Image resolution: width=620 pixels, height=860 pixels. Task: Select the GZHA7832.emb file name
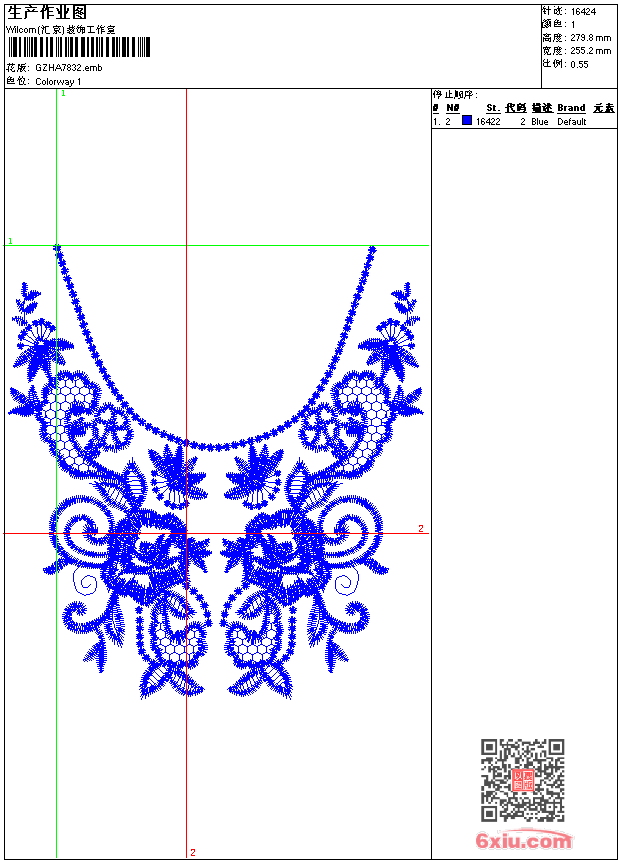tap(69, 68)
